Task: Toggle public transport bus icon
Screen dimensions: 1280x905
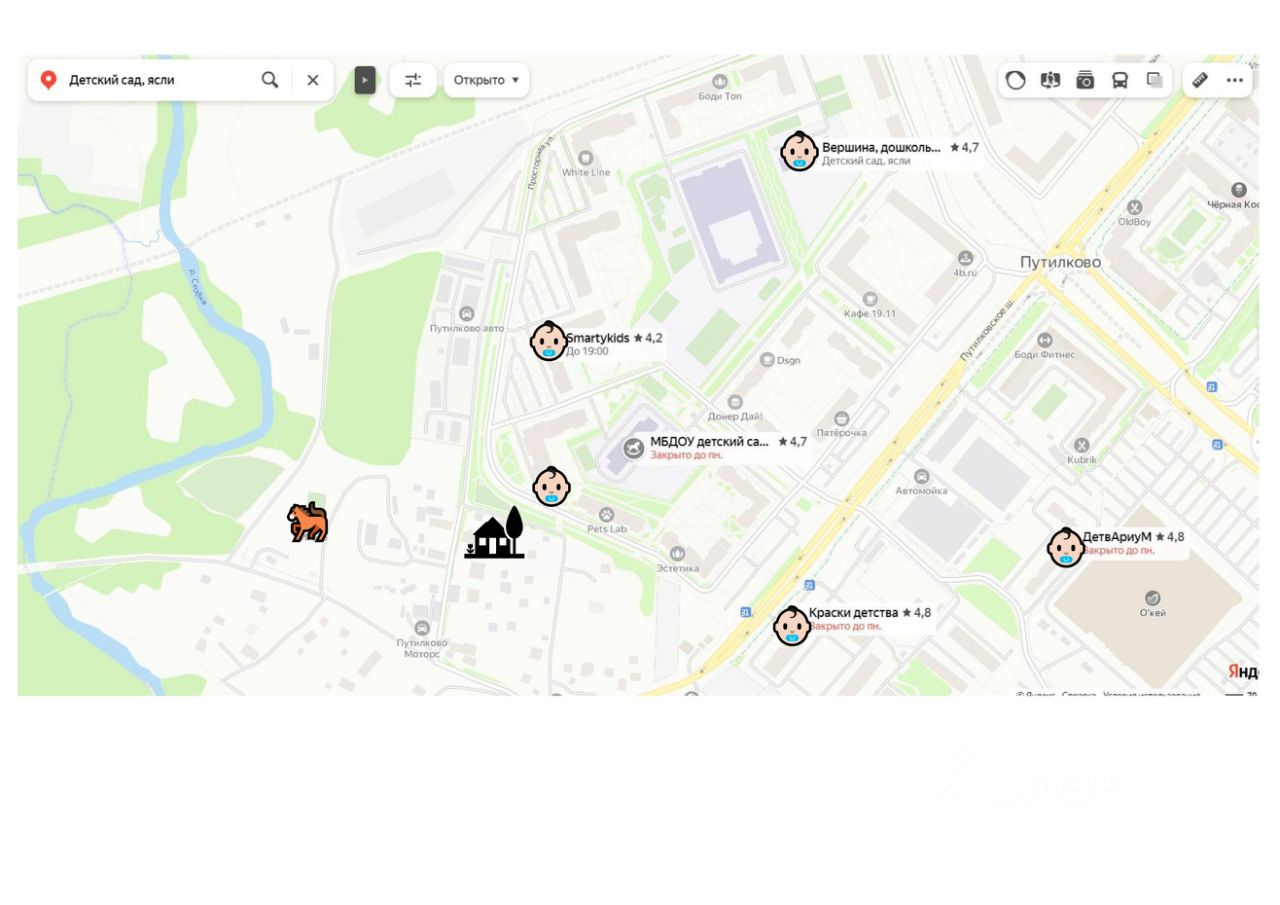Action: coord(1120,80)
